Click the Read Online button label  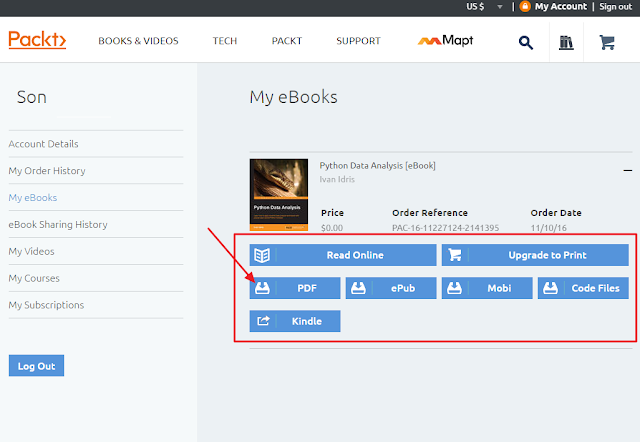[355, 255]
